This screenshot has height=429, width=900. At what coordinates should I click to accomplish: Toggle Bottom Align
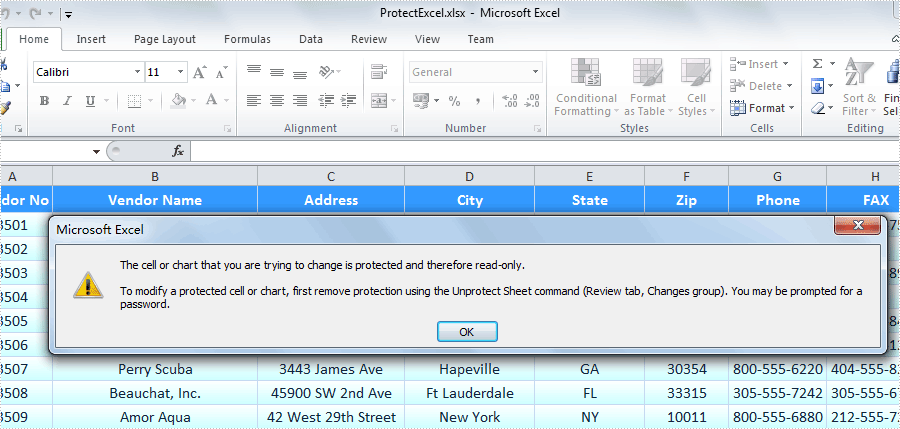300,74
